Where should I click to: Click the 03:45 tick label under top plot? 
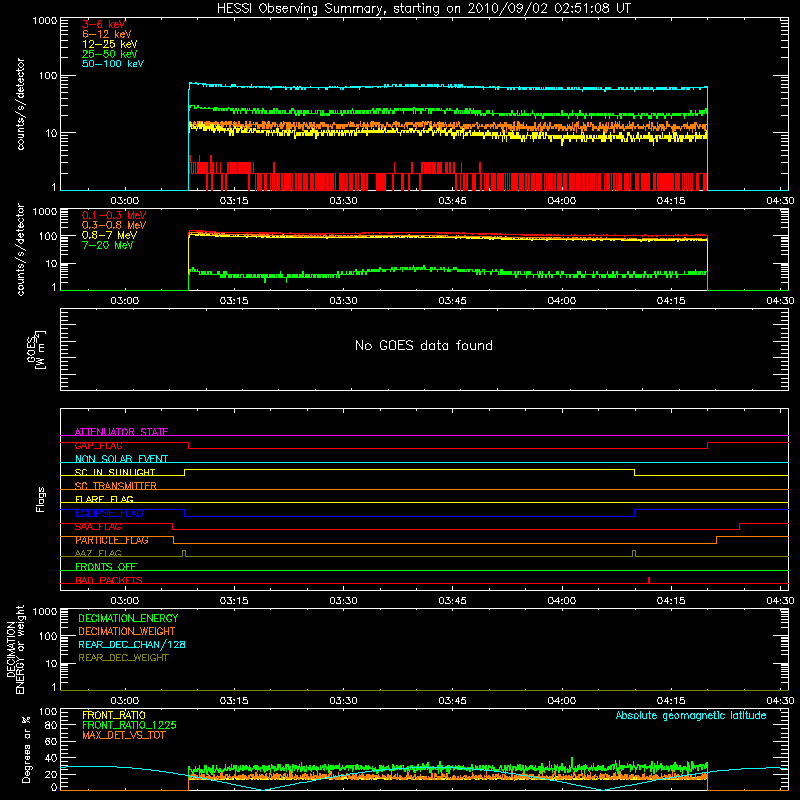[x=452, y=201]
